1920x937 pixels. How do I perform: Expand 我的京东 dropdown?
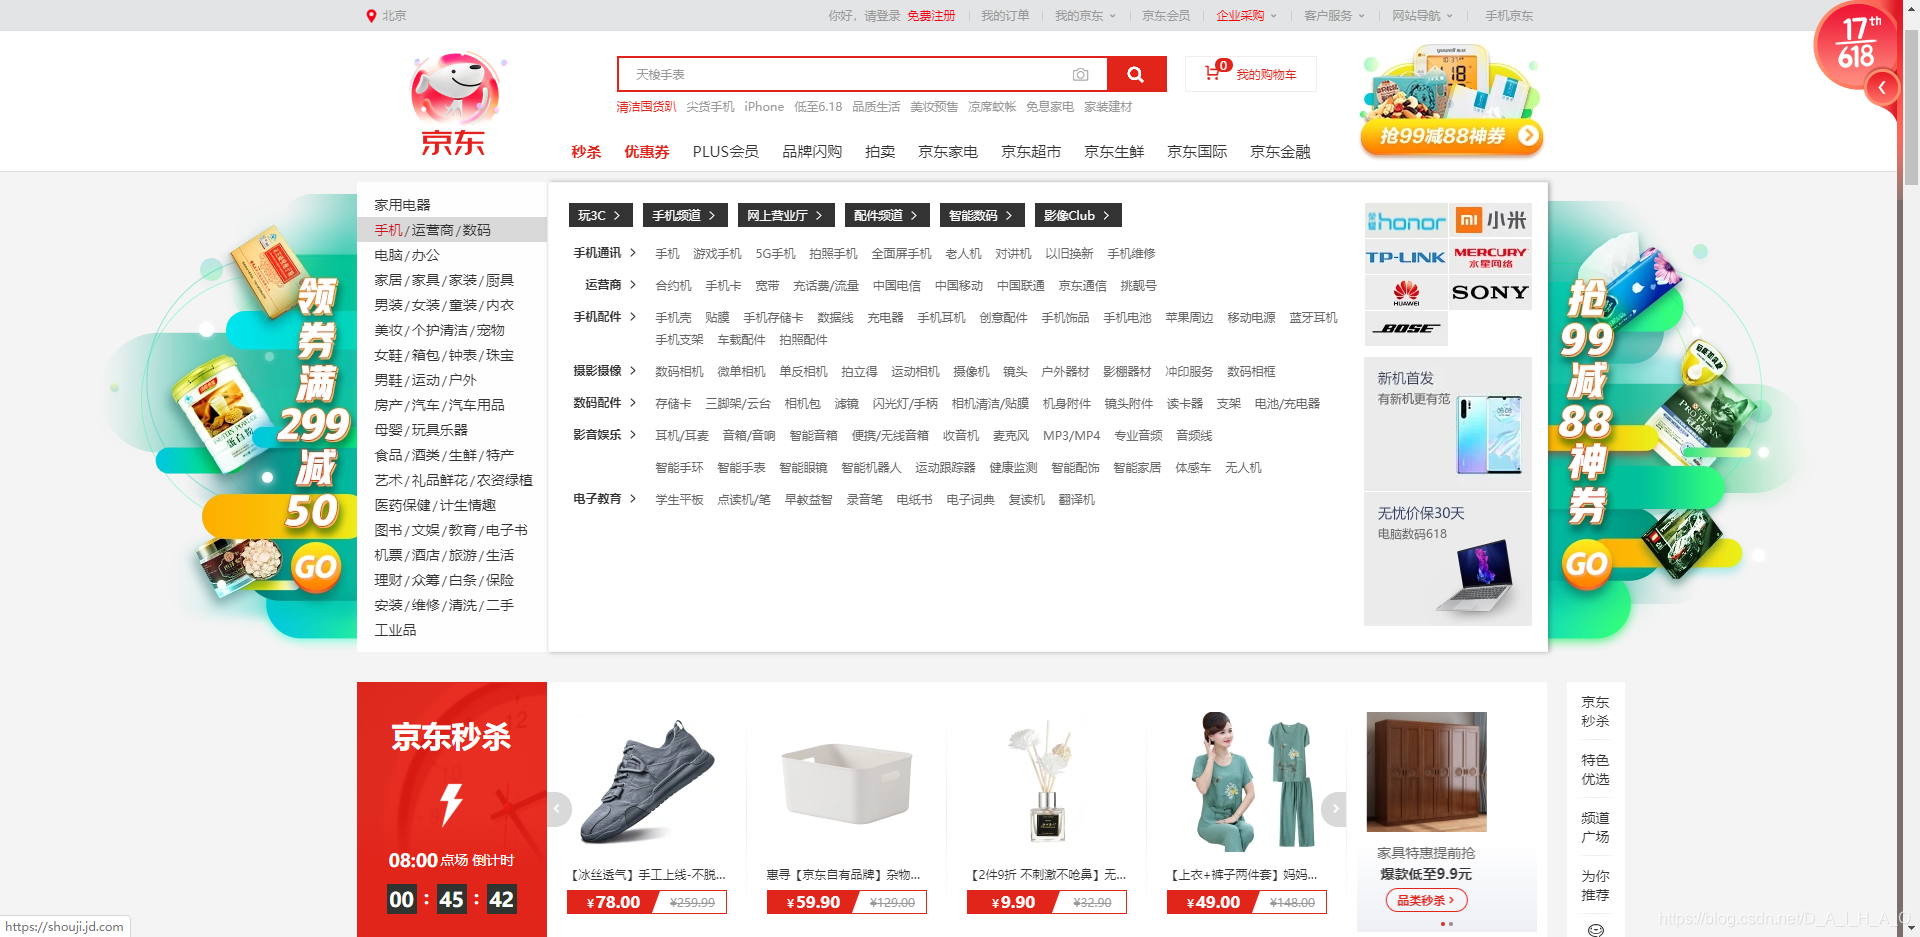point(1085,16)
